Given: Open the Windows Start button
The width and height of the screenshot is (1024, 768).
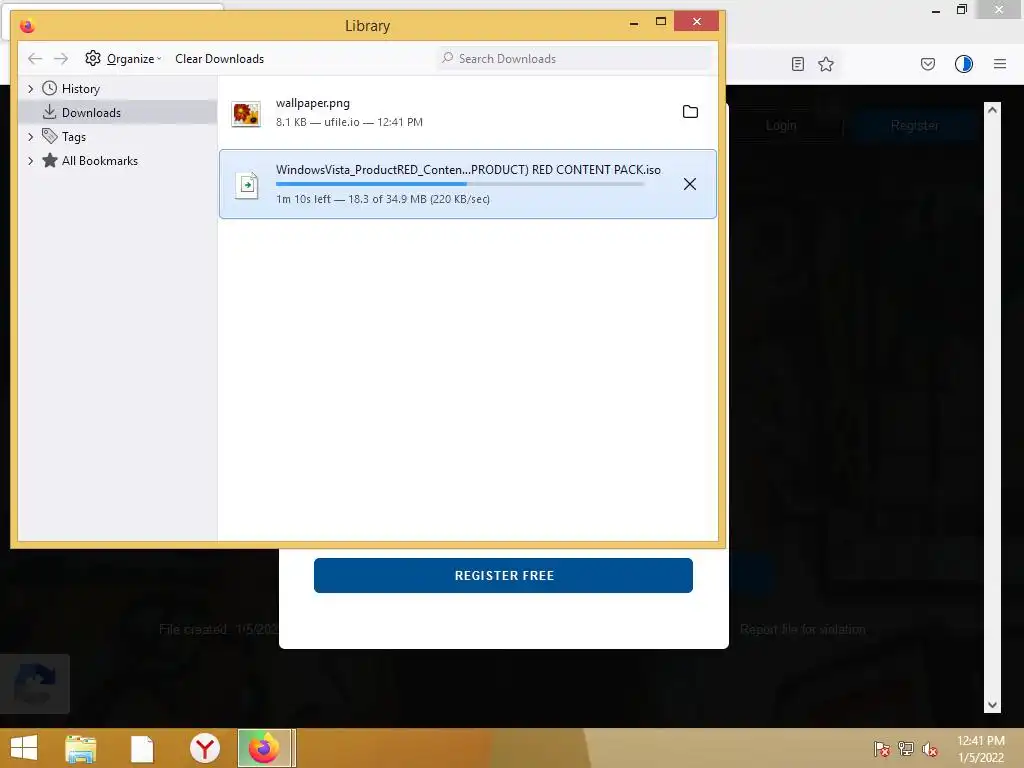Looking at the screenshot, I should click(24, 748).
